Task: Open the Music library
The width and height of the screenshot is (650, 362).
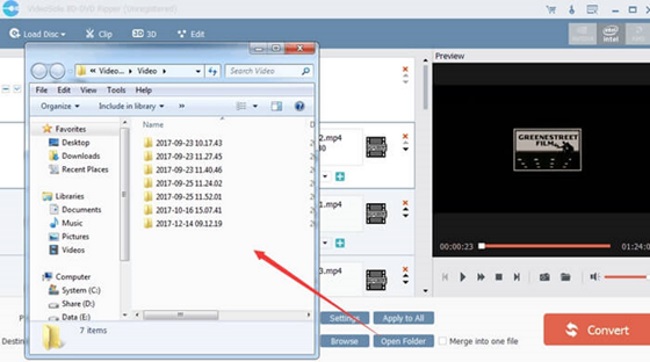Action: [x=66, y=223]
